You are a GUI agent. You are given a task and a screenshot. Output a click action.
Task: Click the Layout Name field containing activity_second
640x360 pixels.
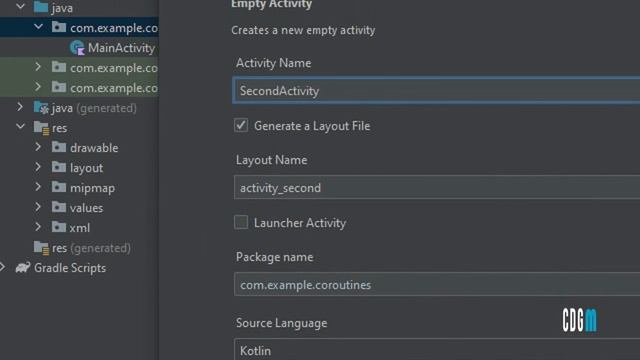click(x=437, y=187)
